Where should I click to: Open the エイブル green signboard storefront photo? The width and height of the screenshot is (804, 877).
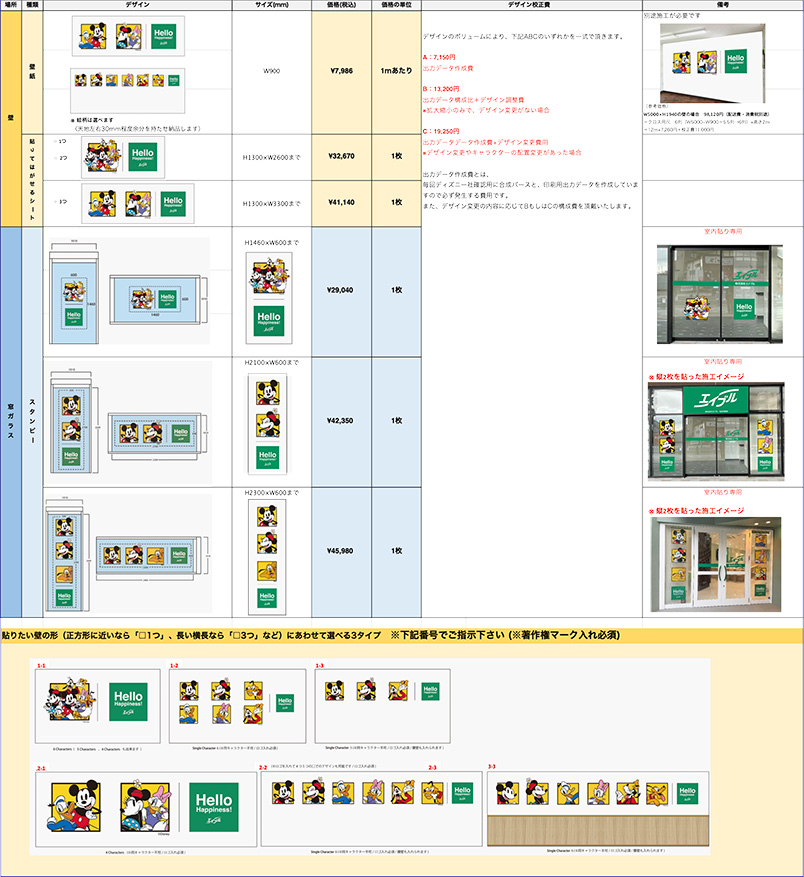[x=716, y=431]
